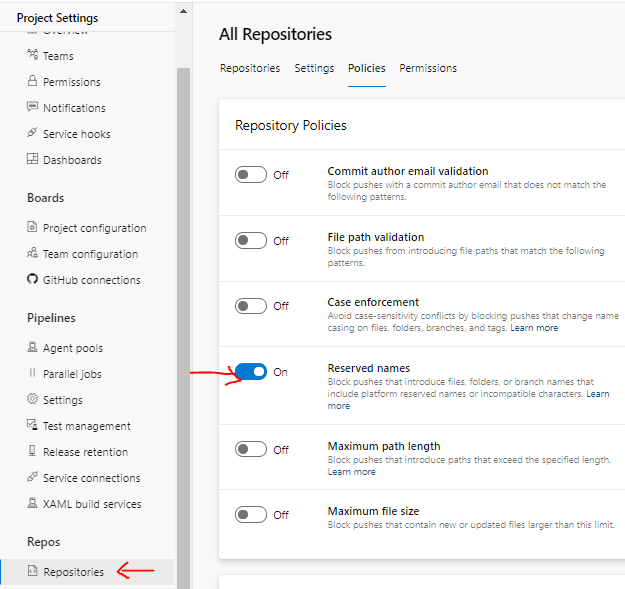Viewport: 625px width, 589px height.
Task: Click the Team configuration icon
Action: click(x=32, y=253)
